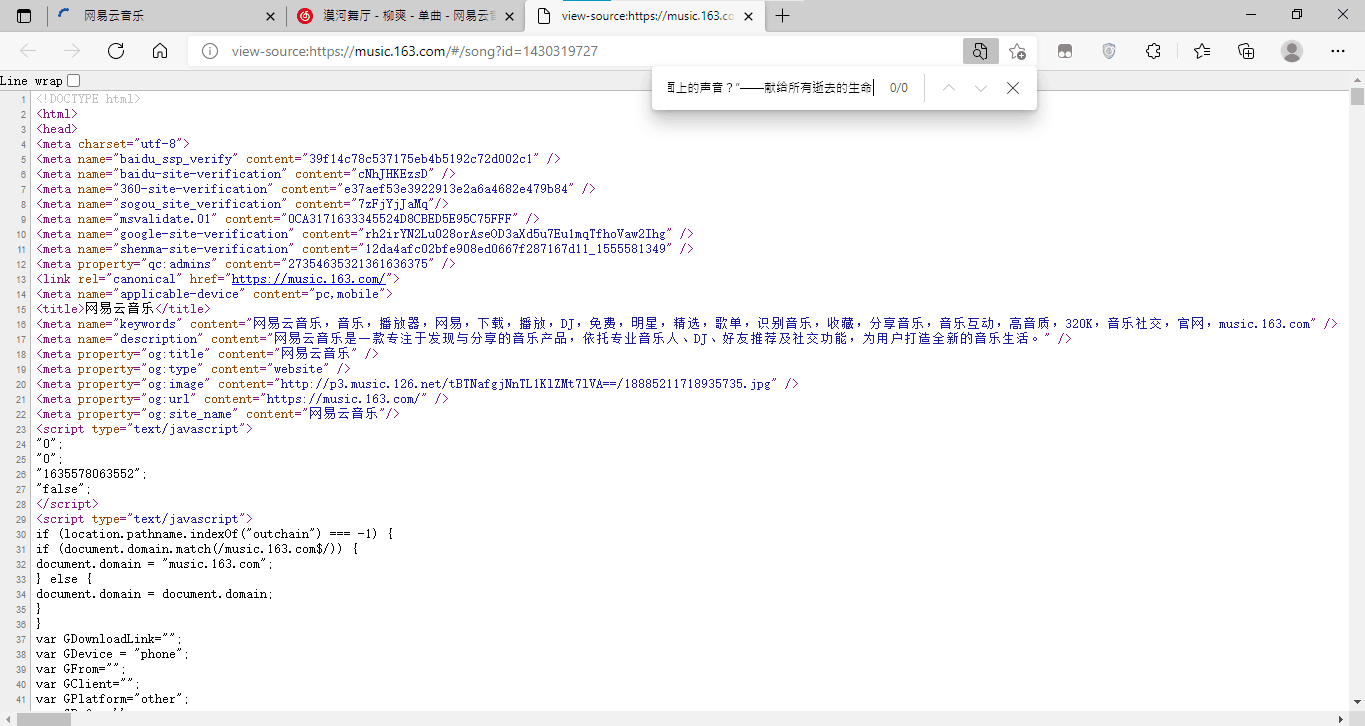
Task: Close the view-source tab
Action: point(748,16)
